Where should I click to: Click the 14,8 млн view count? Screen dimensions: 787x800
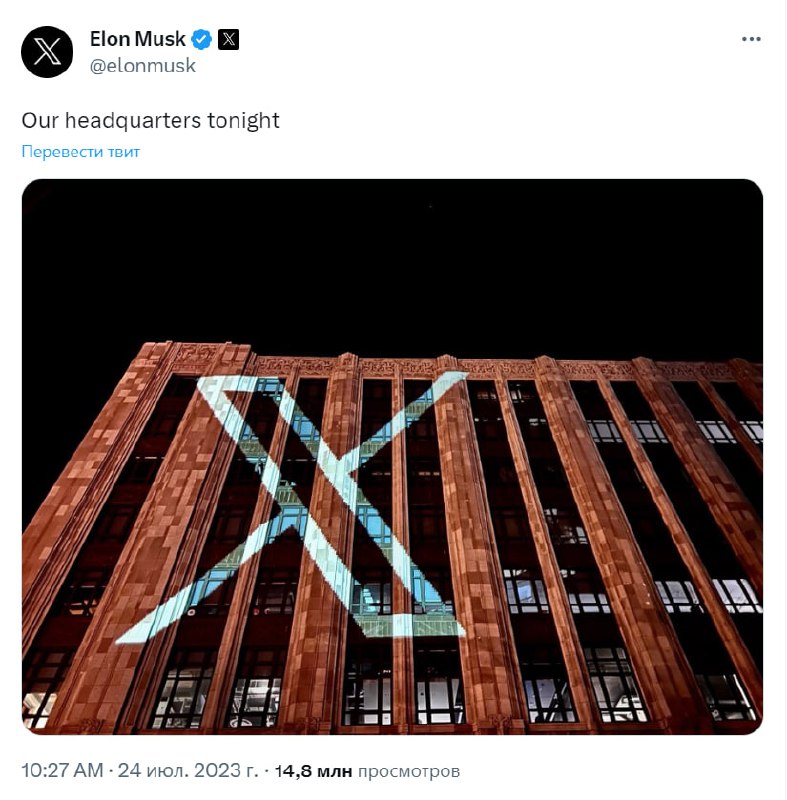(312, 771)
